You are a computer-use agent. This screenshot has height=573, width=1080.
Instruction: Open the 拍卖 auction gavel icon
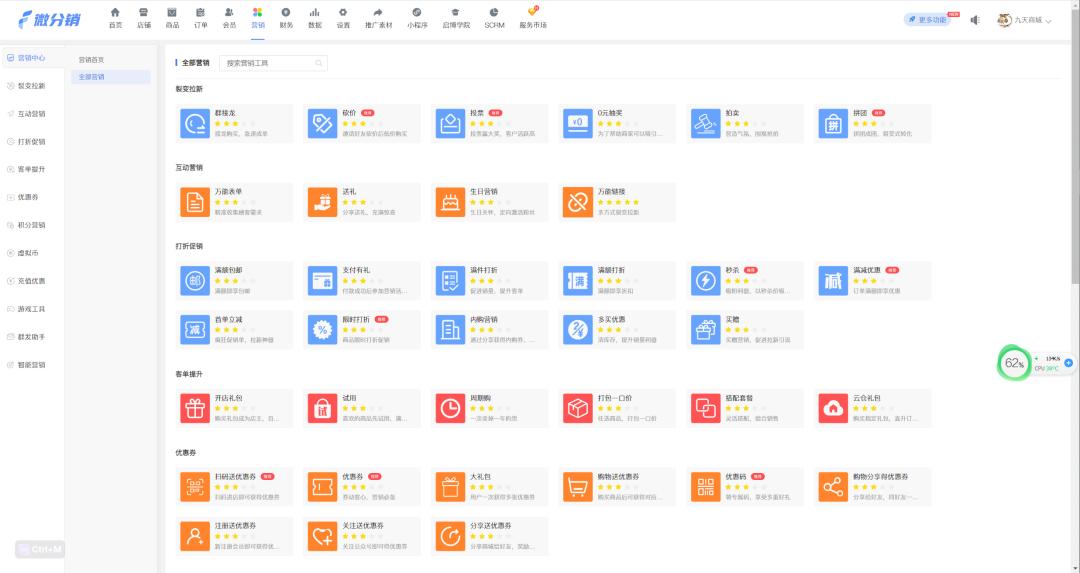(x=704, y=123)
